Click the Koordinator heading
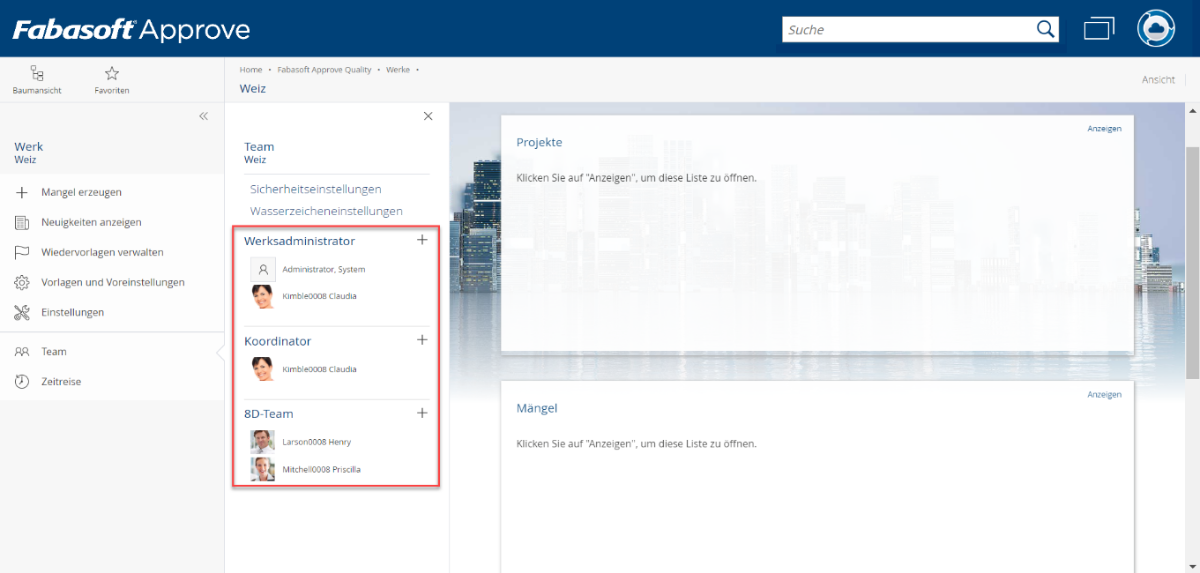 278,341
